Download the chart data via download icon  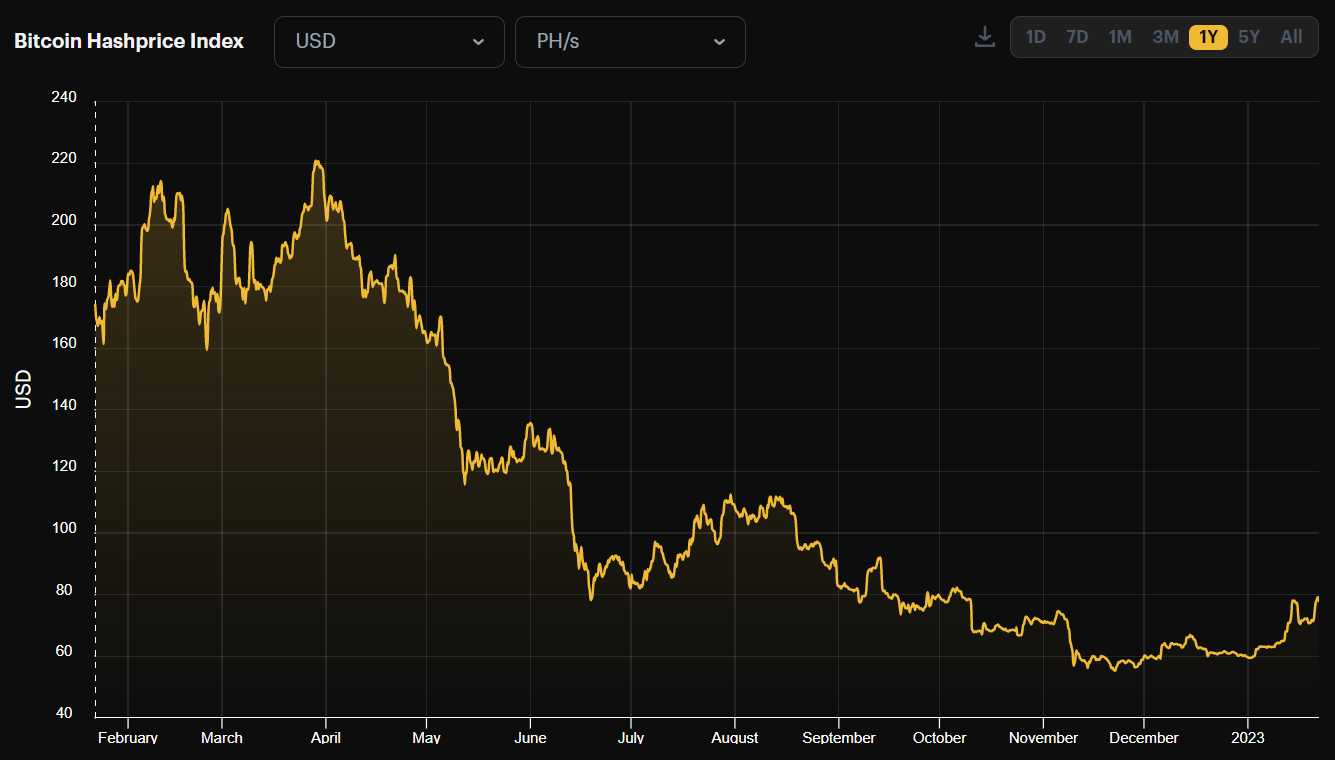coord(985,37)
